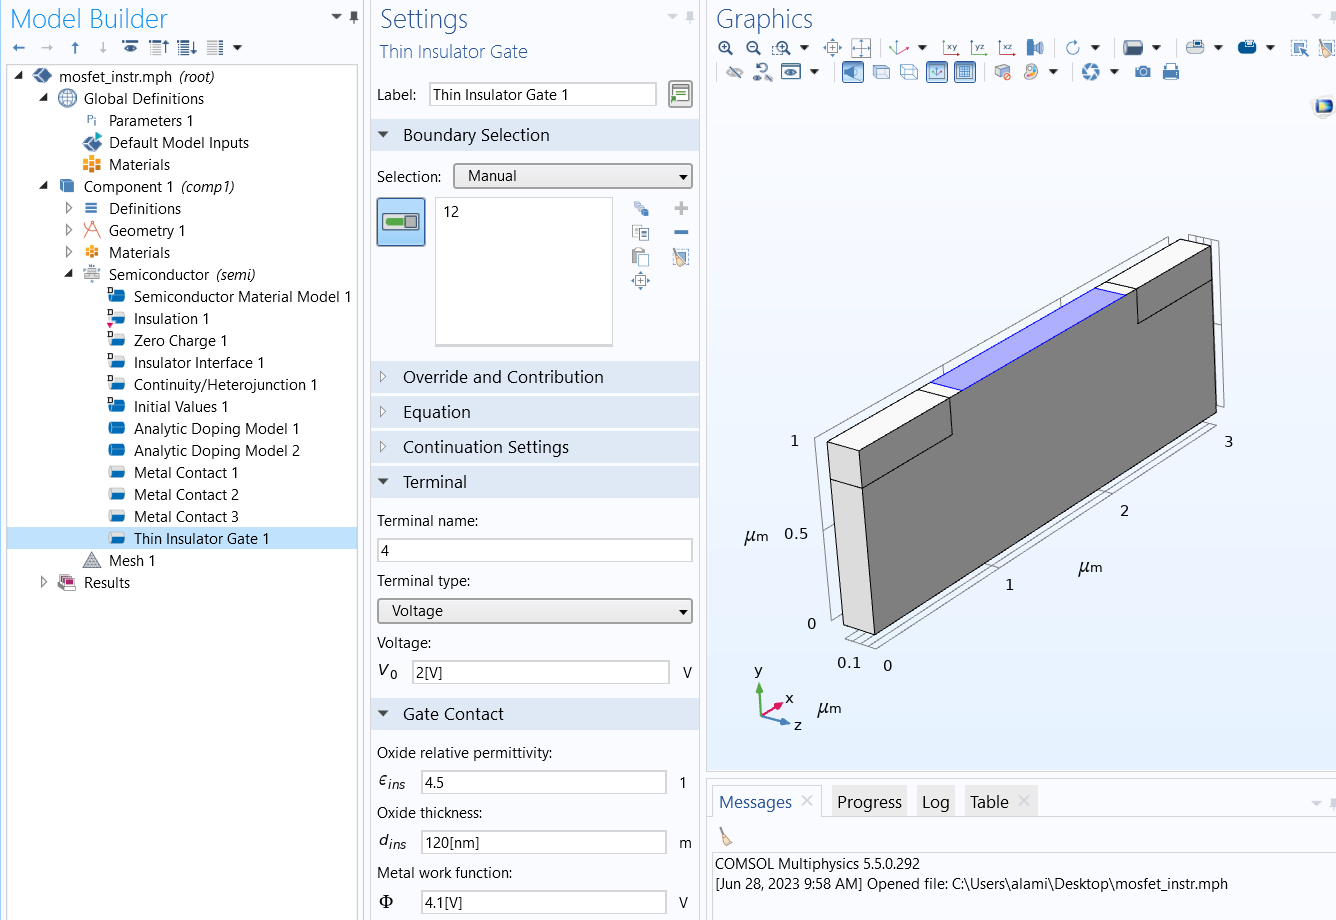Take a snapshot with the camera icon
Image resolution: width=1336 pixels, height=920 pixels.
pyautogui.click(x=1142, y=71)
